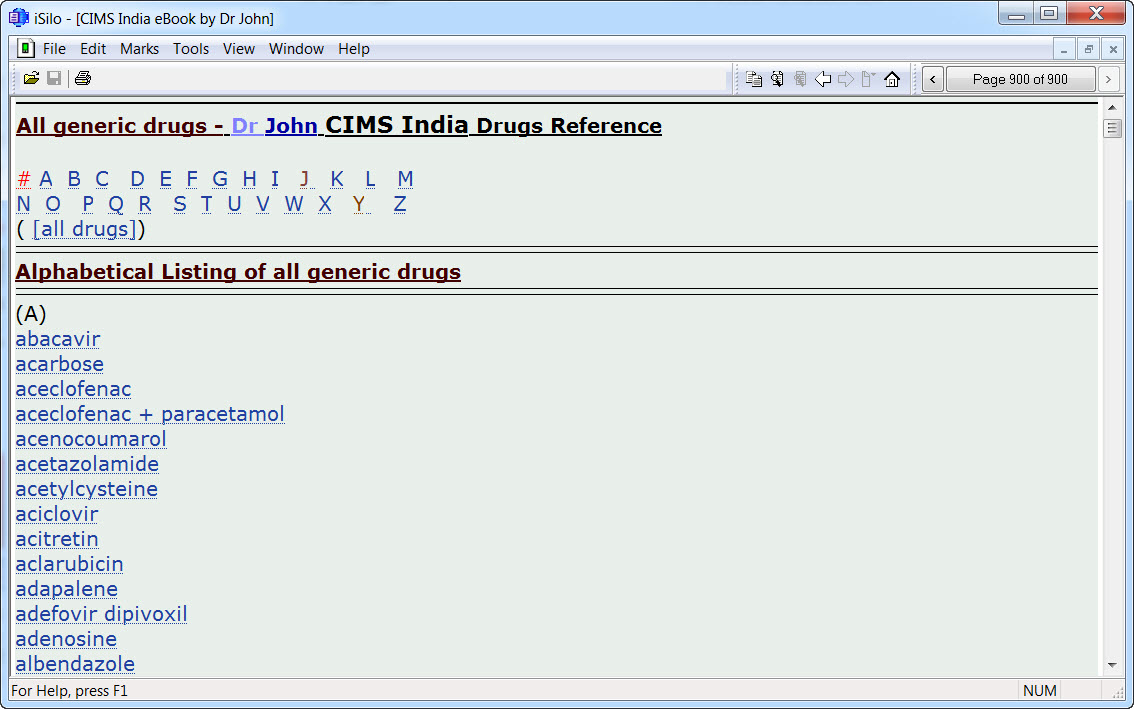Open the [all drugs] link
1134x709 pixels.
click(85, 229)
